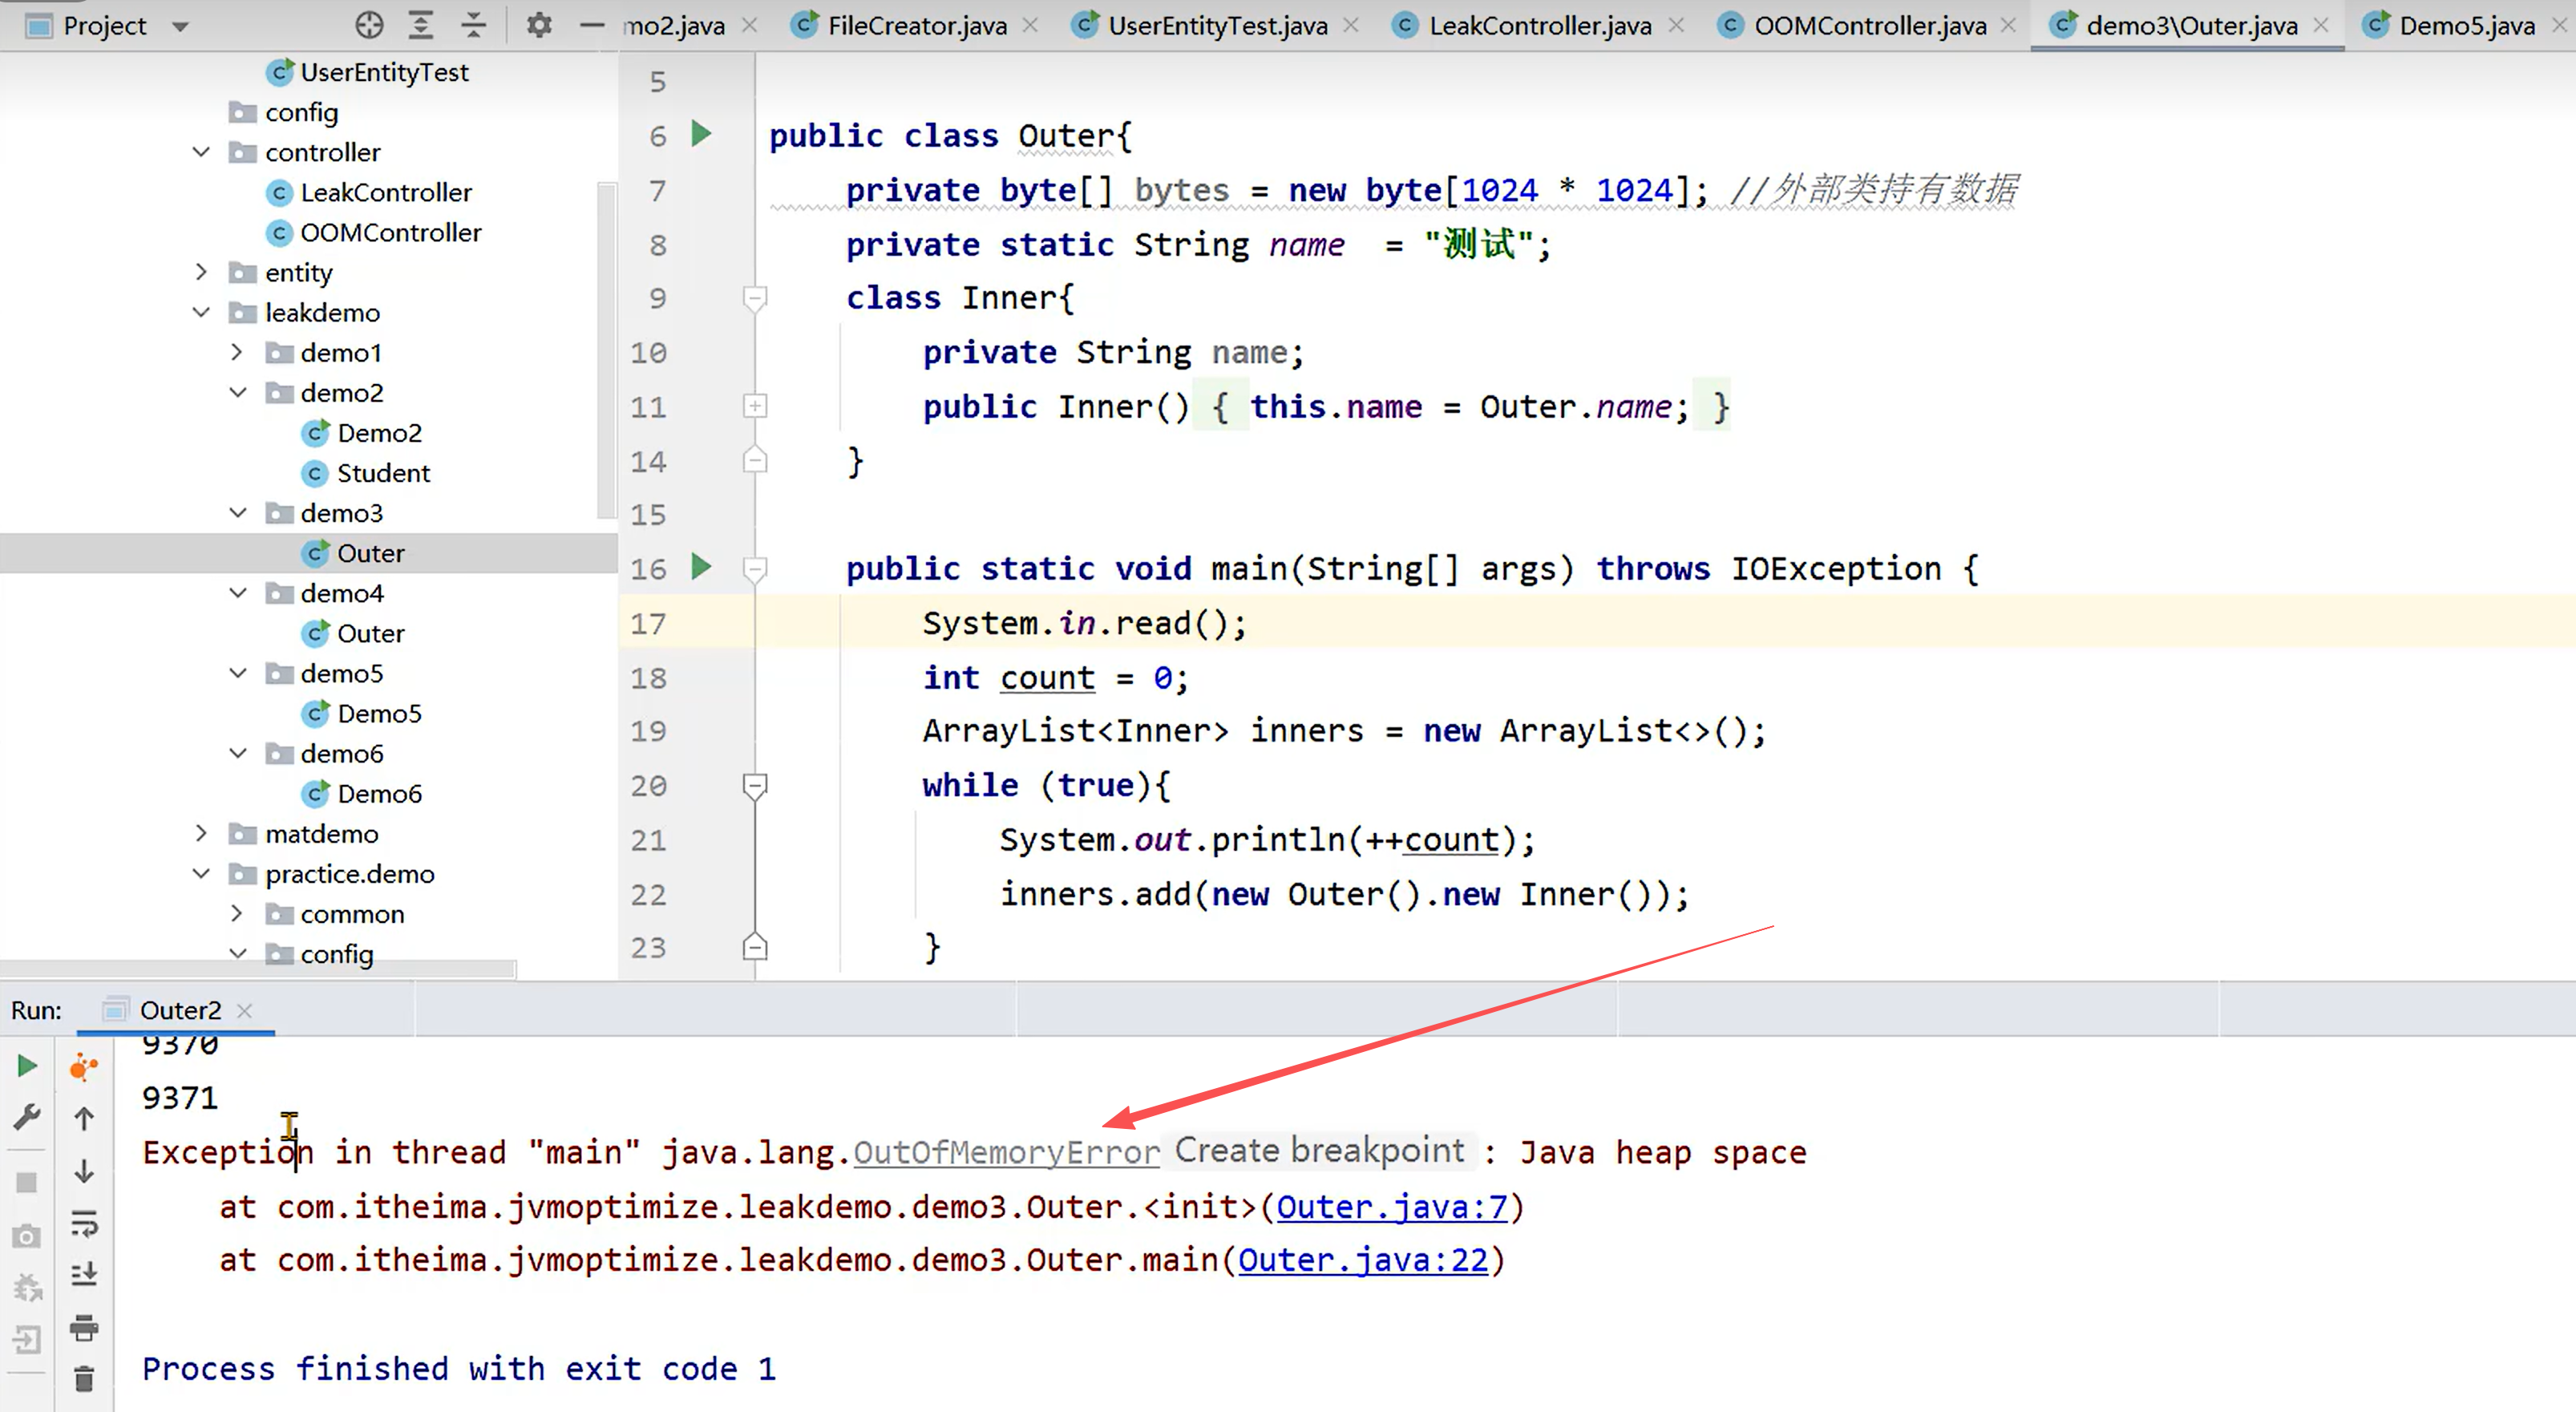Click the run gutter arrow next to main method
2576x1412 pixels.
[701, 567]
